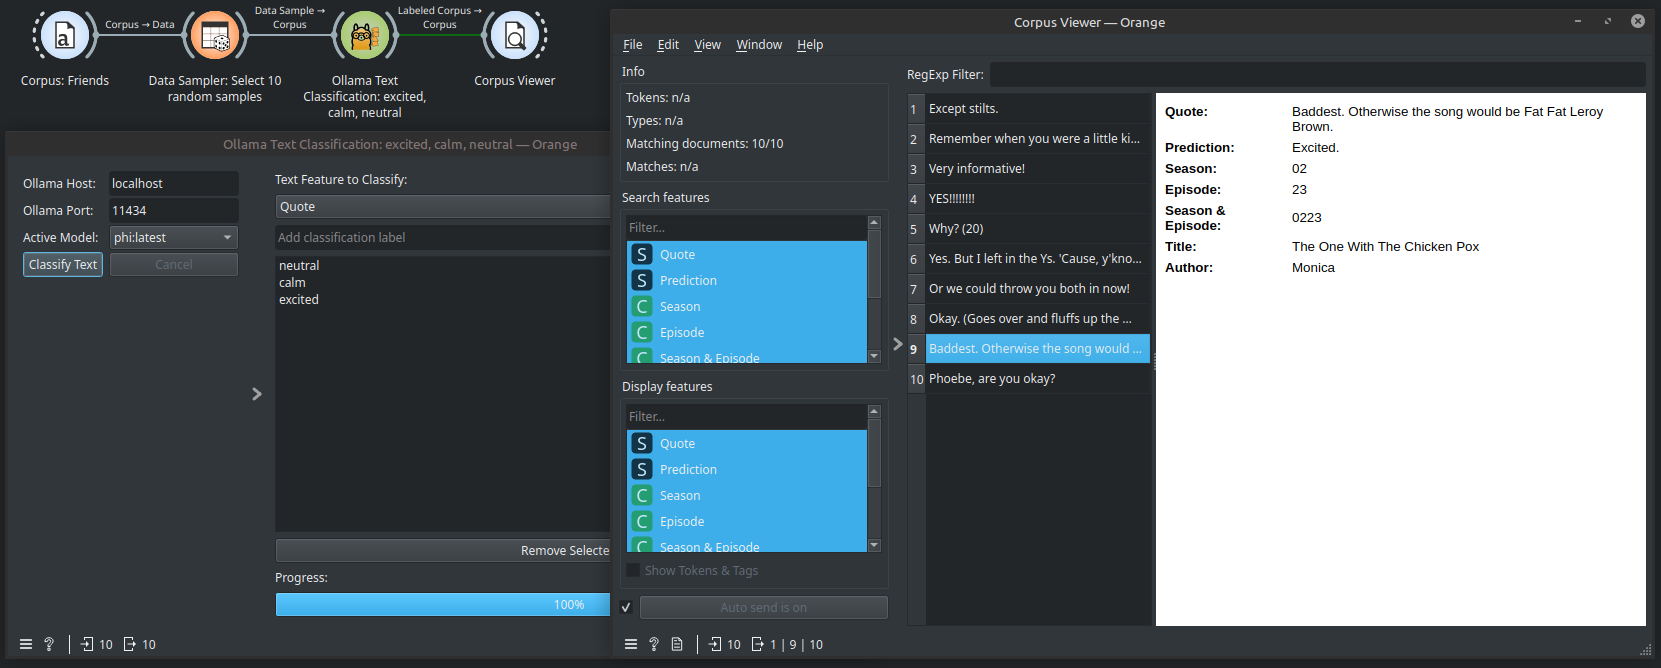
Task: Open the Active Model dropdown
Action: [173, 237]
